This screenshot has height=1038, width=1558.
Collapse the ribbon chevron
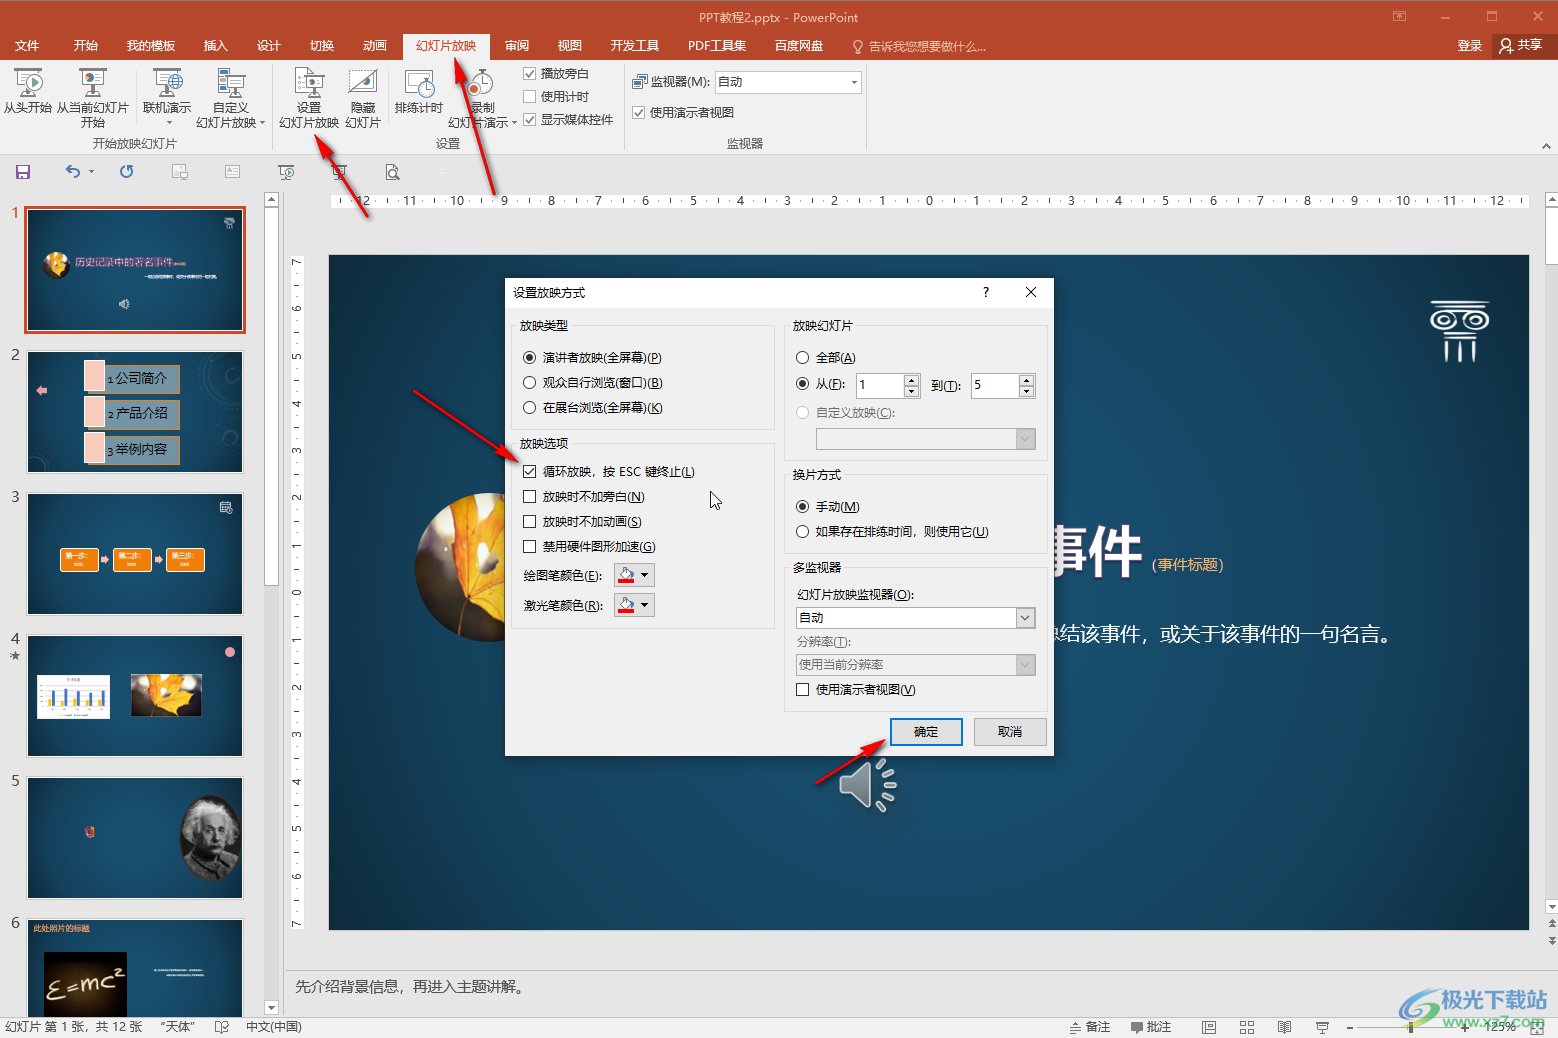tap(1546, 146)
